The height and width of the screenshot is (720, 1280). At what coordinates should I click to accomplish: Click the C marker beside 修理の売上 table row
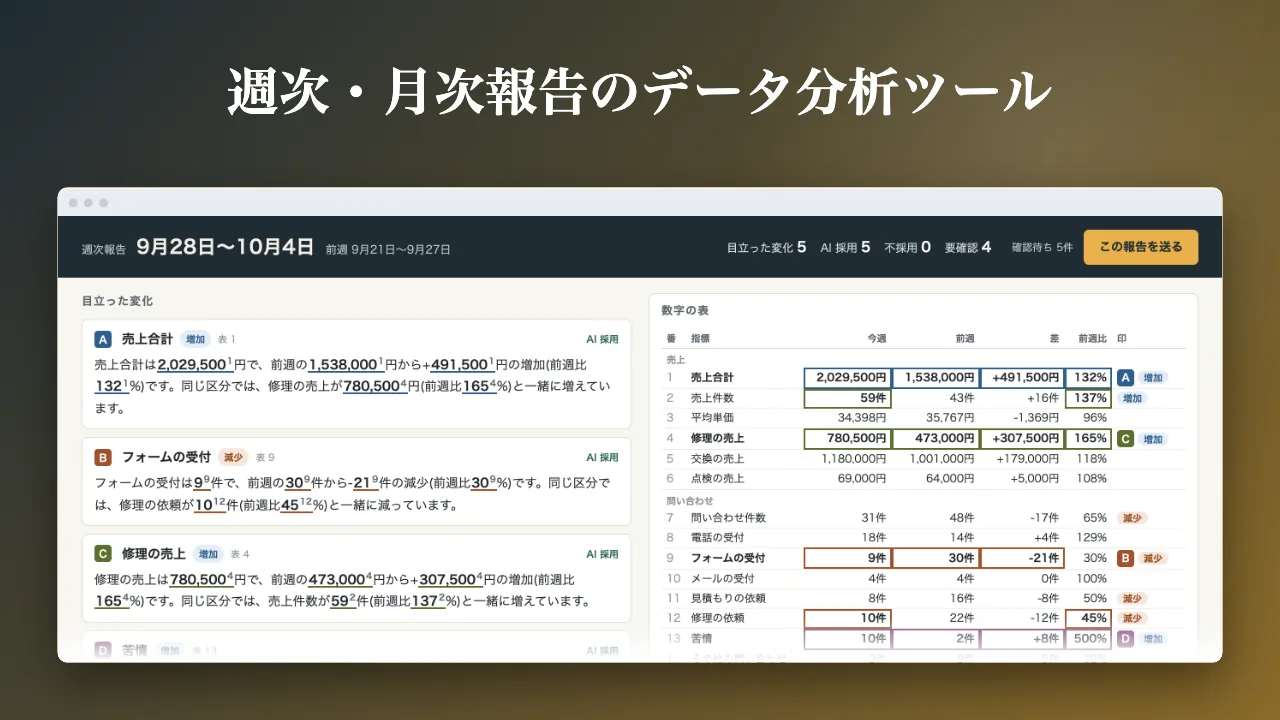point(1125,438)
